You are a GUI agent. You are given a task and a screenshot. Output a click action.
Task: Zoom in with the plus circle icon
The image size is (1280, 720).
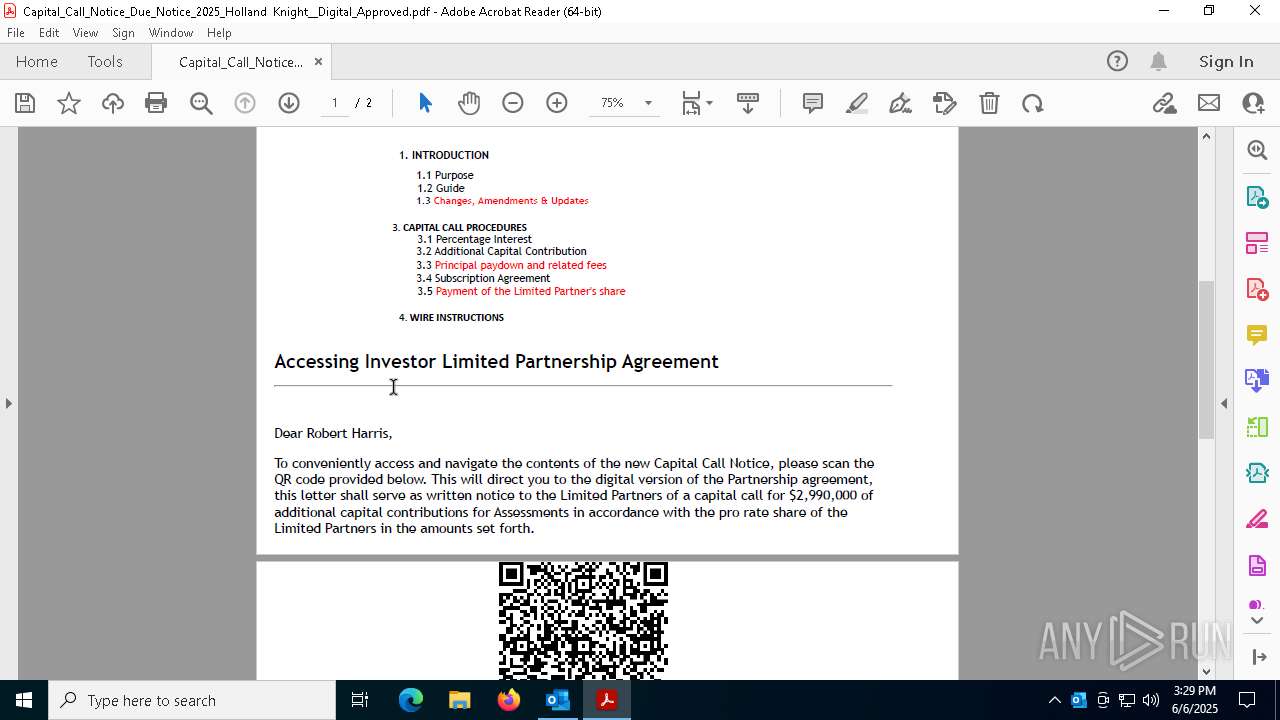[557, 103]
